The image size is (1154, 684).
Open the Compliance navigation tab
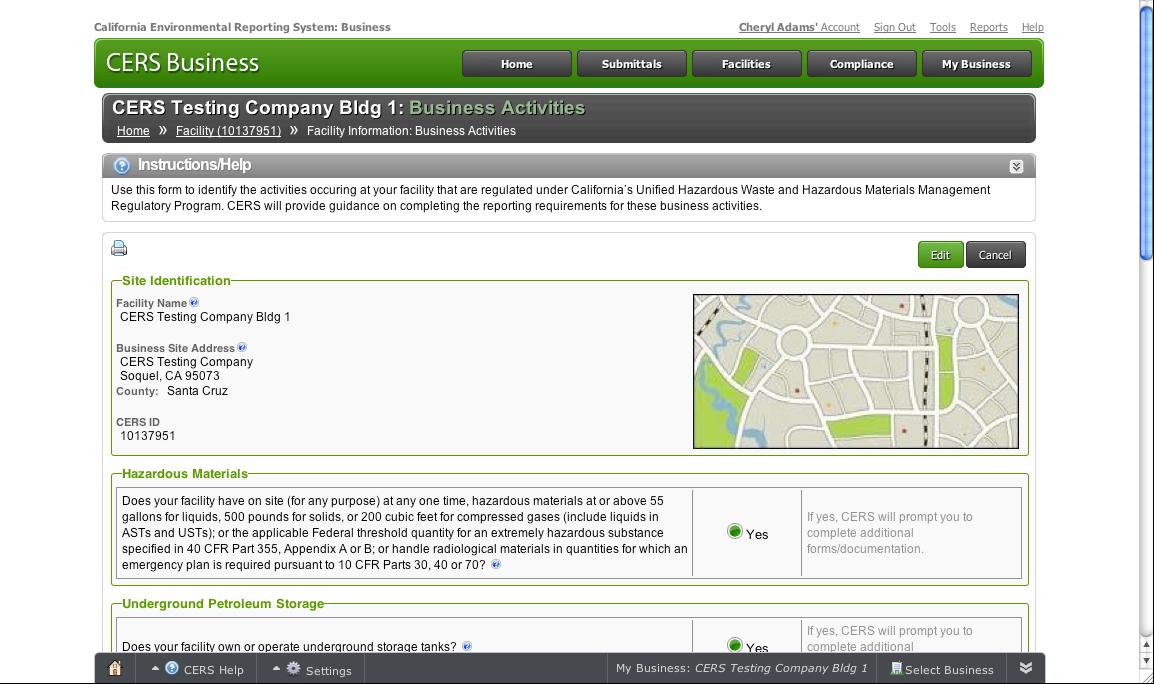tap(861, 64)
